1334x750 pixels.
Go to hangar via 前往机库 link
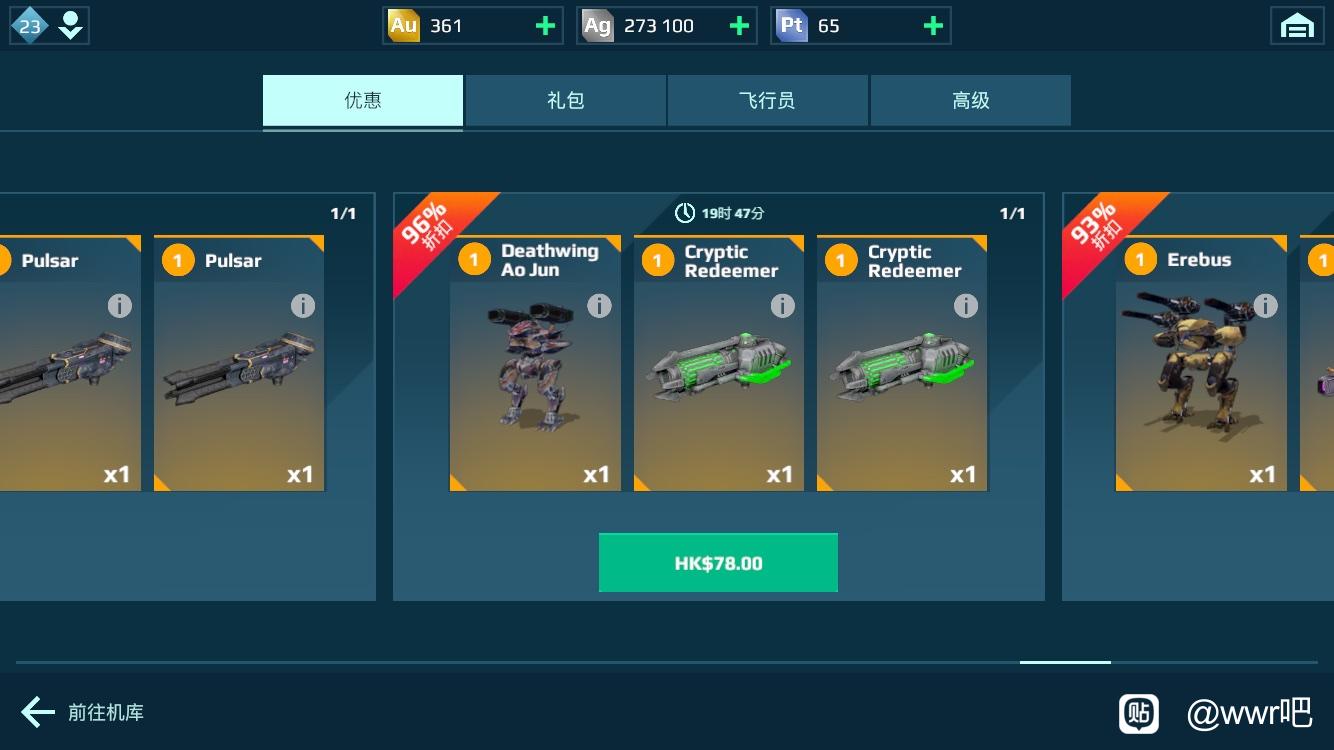pyautogui.click(x=106, y=712)
